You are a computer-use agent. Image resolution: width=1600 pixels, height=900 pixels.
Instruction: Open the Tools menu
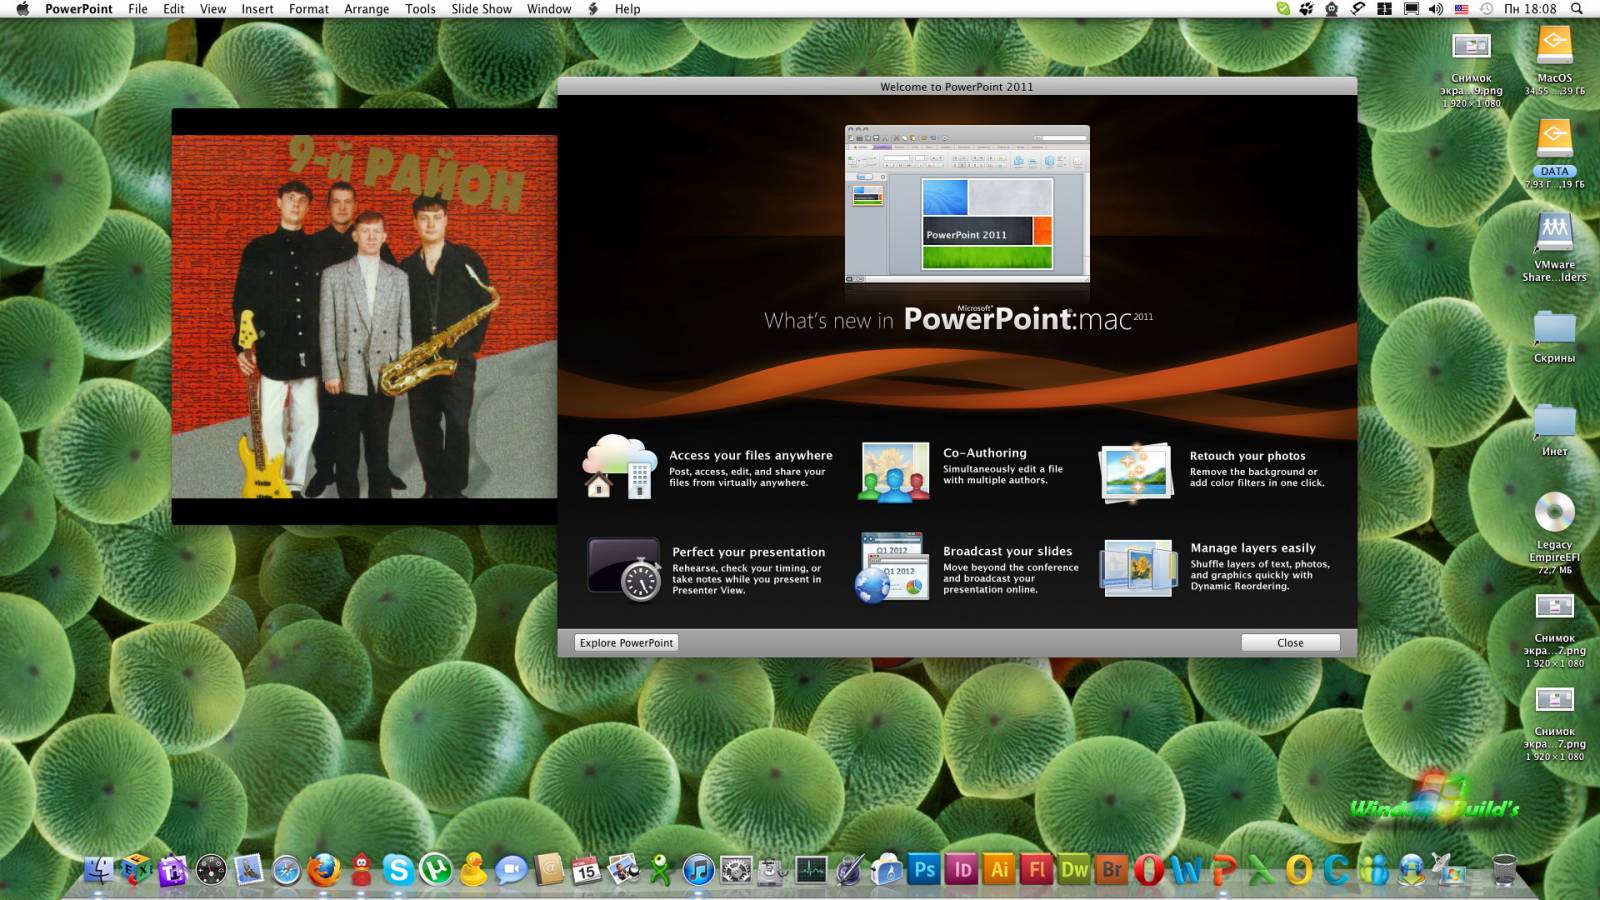tap(420, 9)
